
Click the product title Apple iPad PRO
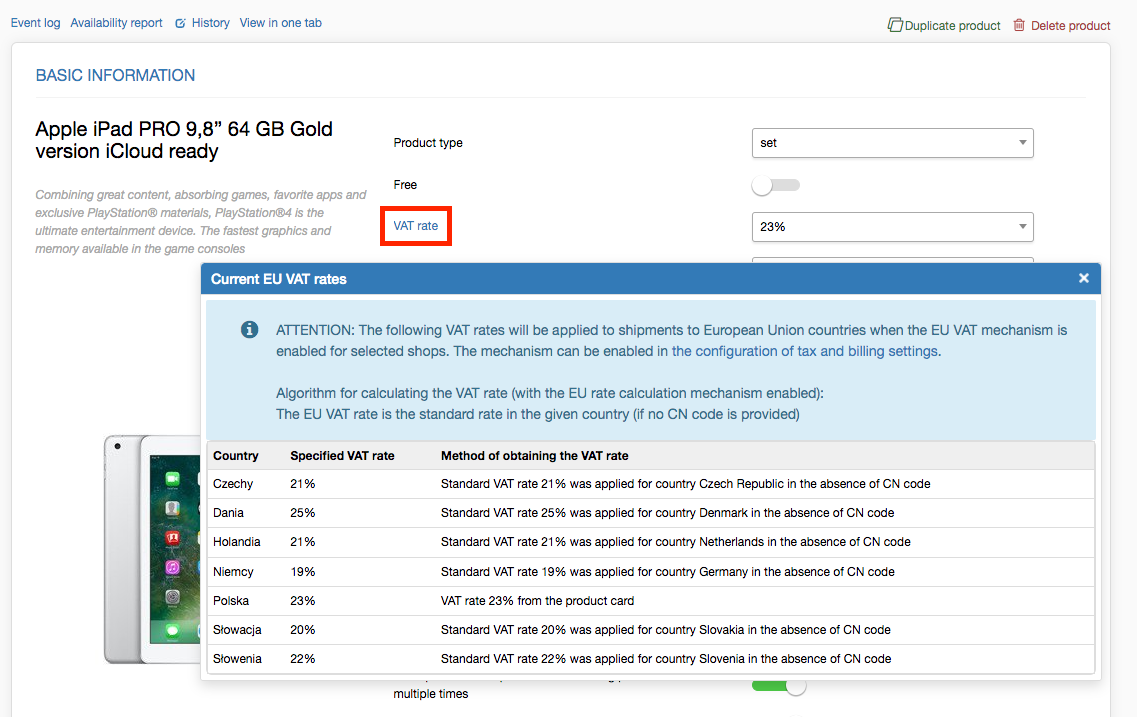pos(184,140)
